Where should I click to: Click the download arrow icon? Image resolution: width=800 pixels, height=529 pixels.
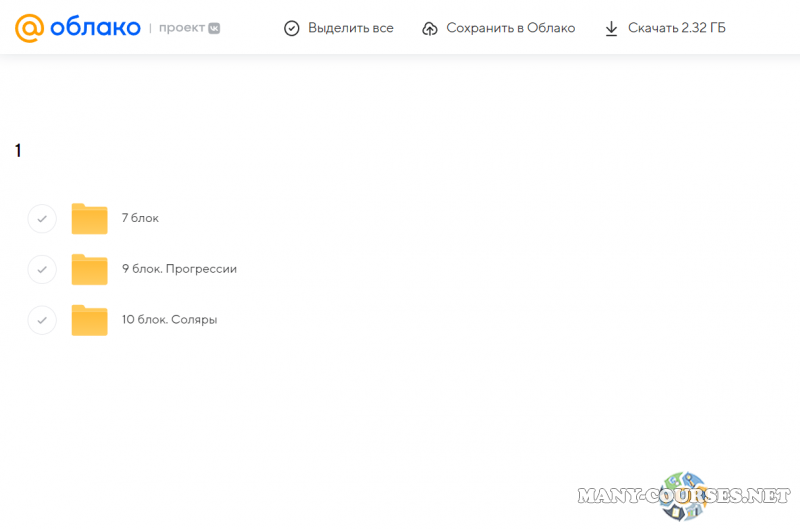pos(612,28)
